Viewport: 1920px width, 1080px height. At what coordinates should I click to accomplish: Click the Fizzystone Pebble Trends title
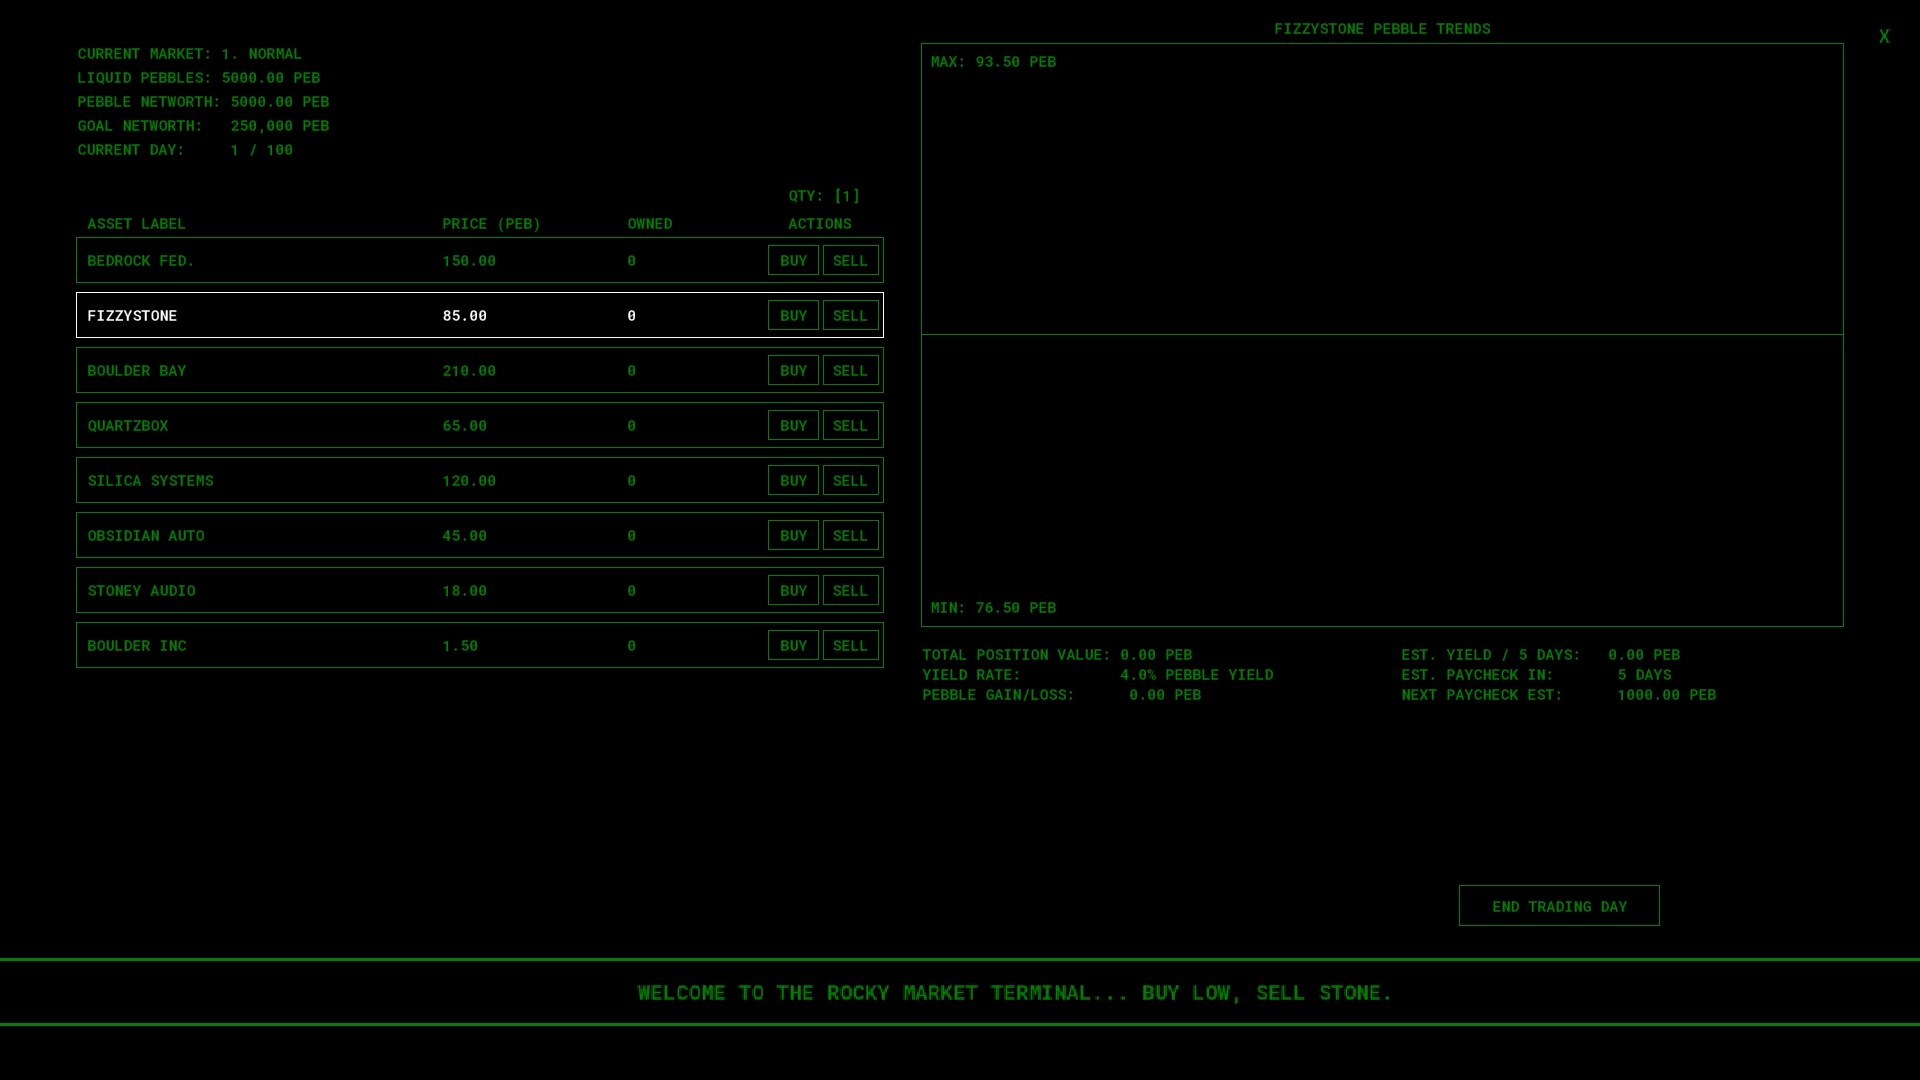(1382, 29)
